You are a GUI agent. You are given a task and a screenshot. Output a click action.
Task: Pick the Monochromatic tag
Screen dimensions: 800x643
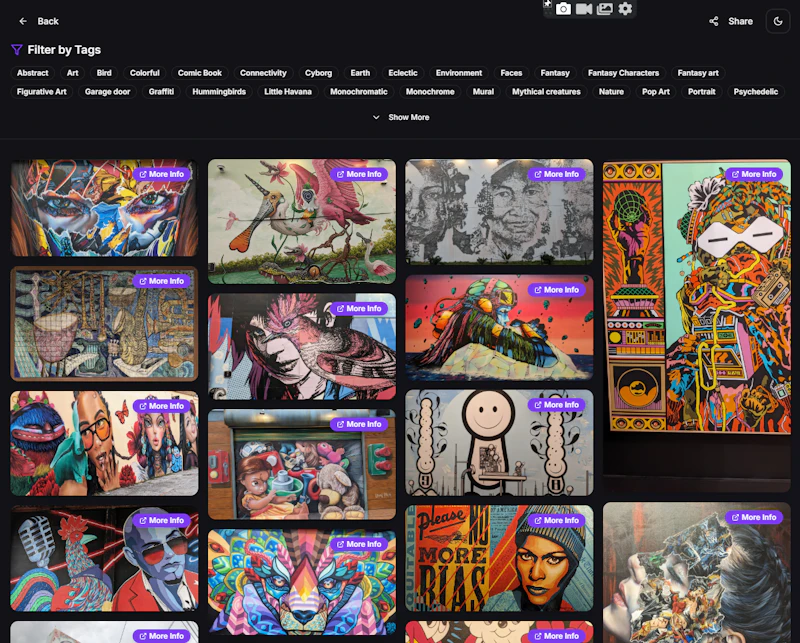coord(359,92)
